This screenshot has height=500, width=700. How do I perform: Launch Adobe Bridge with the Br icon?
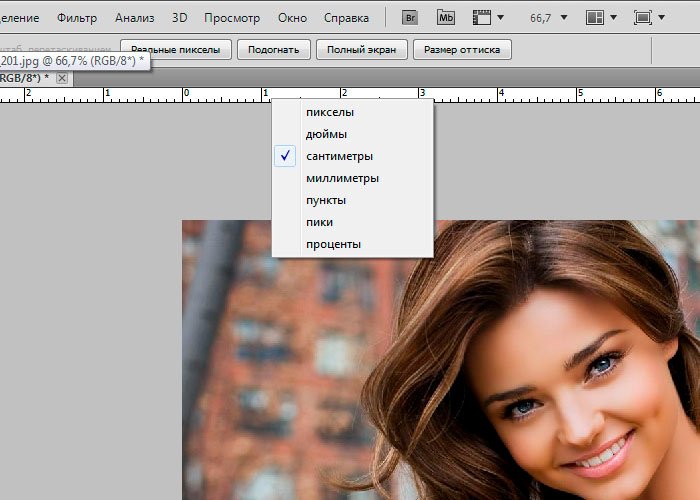click(x=410, y=18)
